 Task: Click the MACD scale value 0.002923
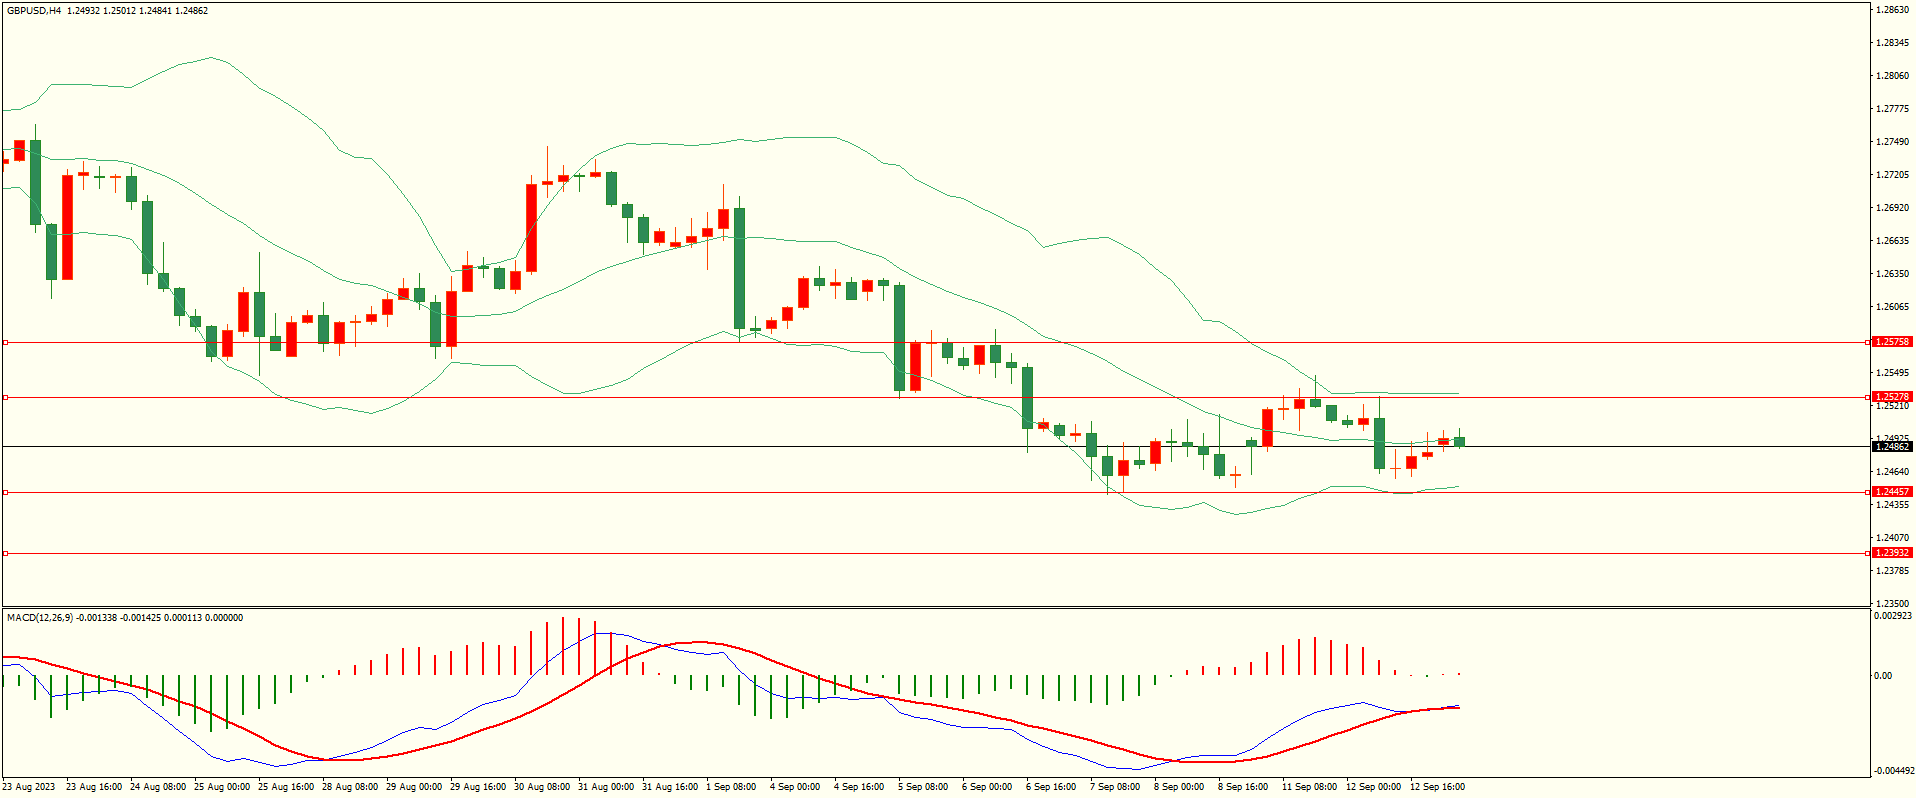[1892, 617]
